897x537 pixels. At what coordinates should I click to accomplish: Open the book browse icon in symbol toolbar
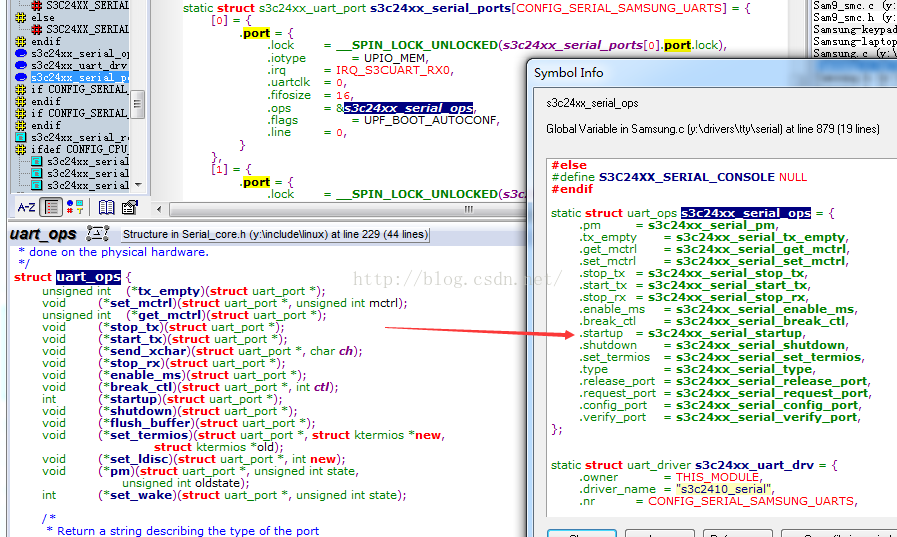tap(106, 207)
